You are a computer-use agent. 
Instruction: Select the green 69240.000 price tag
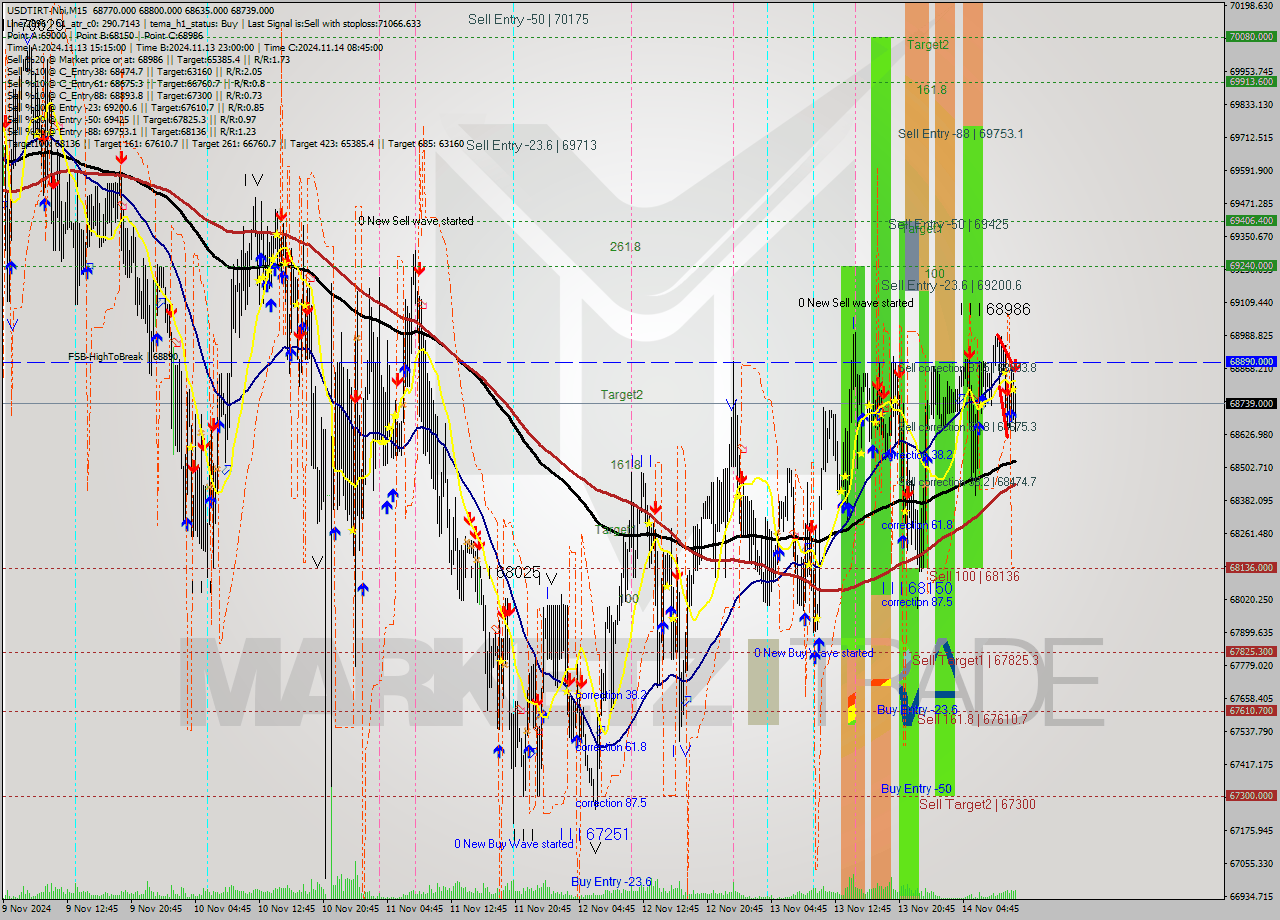coord(1250,266)
